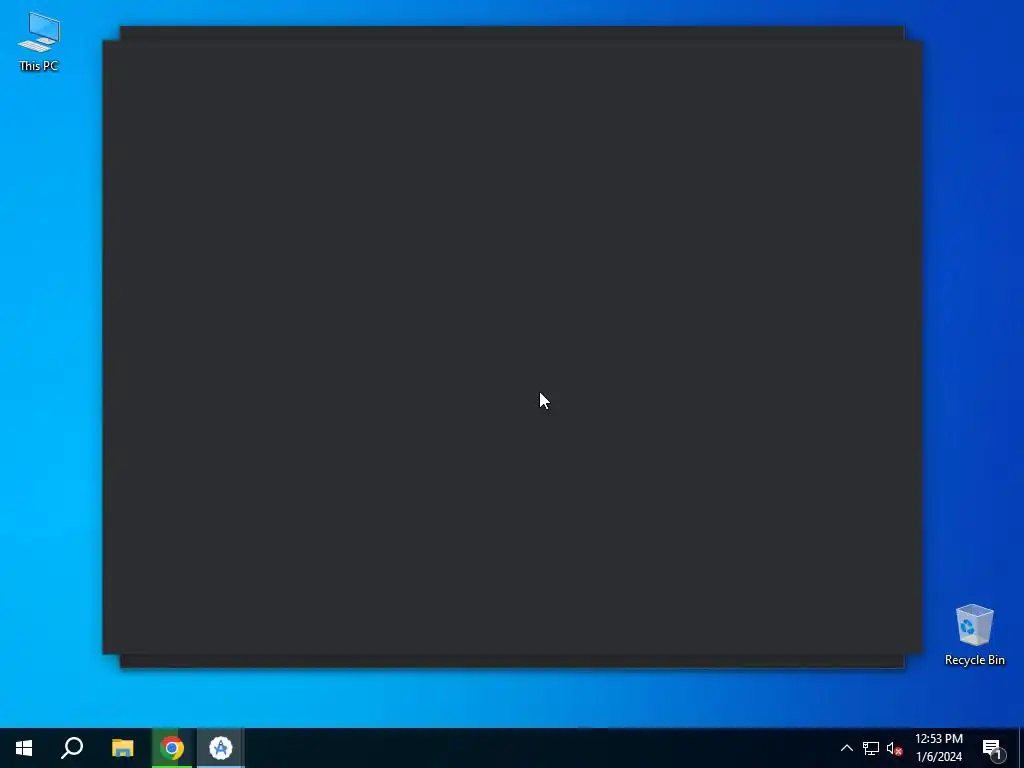Open the Windows Start menu

pyautogui.click(x=24, y=748)
